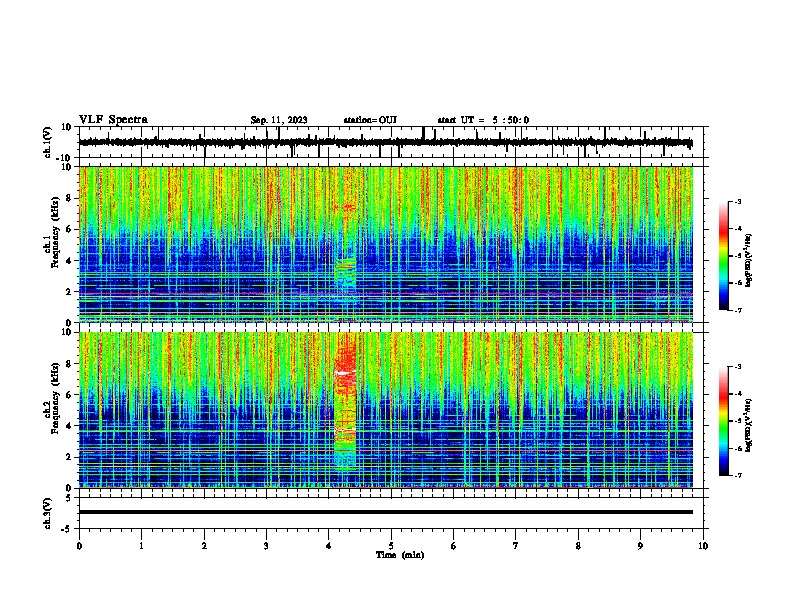Viewport: 792px width, 612px height.
Task: Click the green burst patch in ch.1 spectrogram
Action: point(346,275)
